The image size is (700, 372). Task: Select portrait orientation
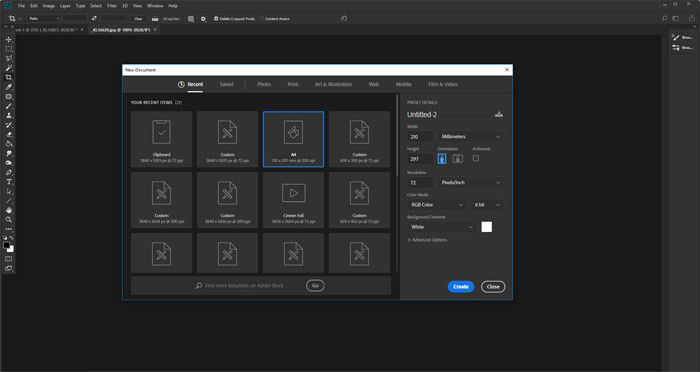(442, 159)
